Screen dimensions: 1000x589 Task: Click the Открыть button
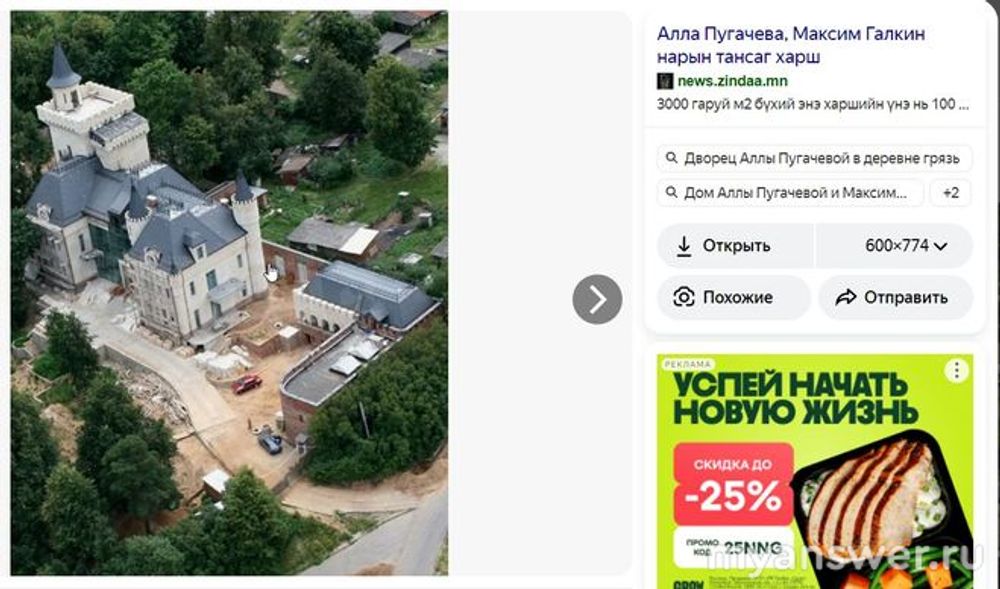[735, 246]
